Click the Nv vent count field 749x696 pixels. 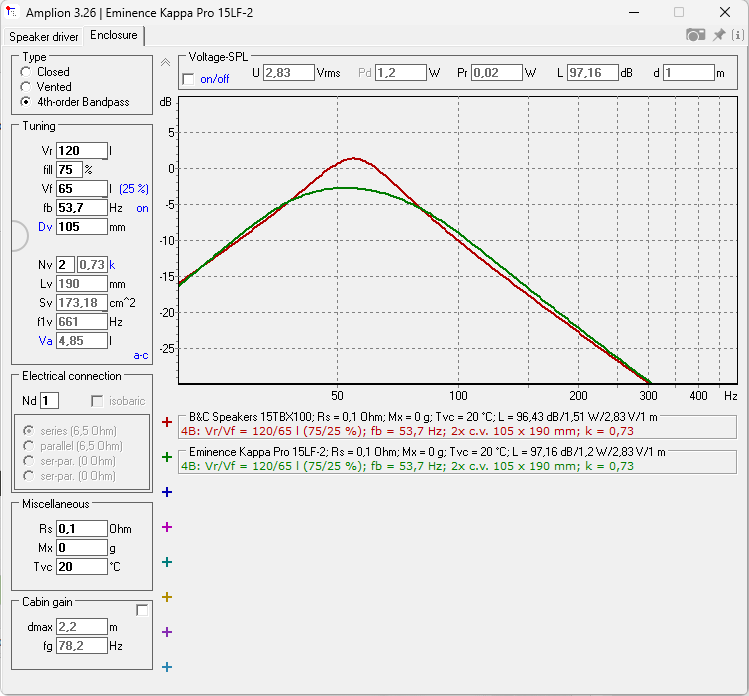click(65, 265)
